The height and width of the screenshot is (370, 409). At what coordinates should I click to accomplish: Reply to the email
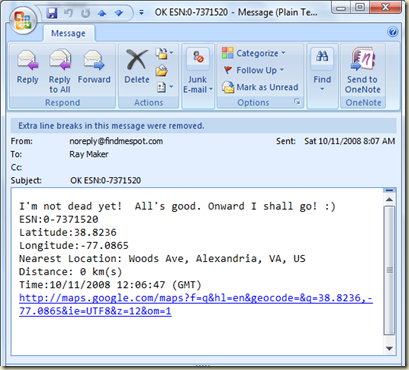tap(28, 66)
